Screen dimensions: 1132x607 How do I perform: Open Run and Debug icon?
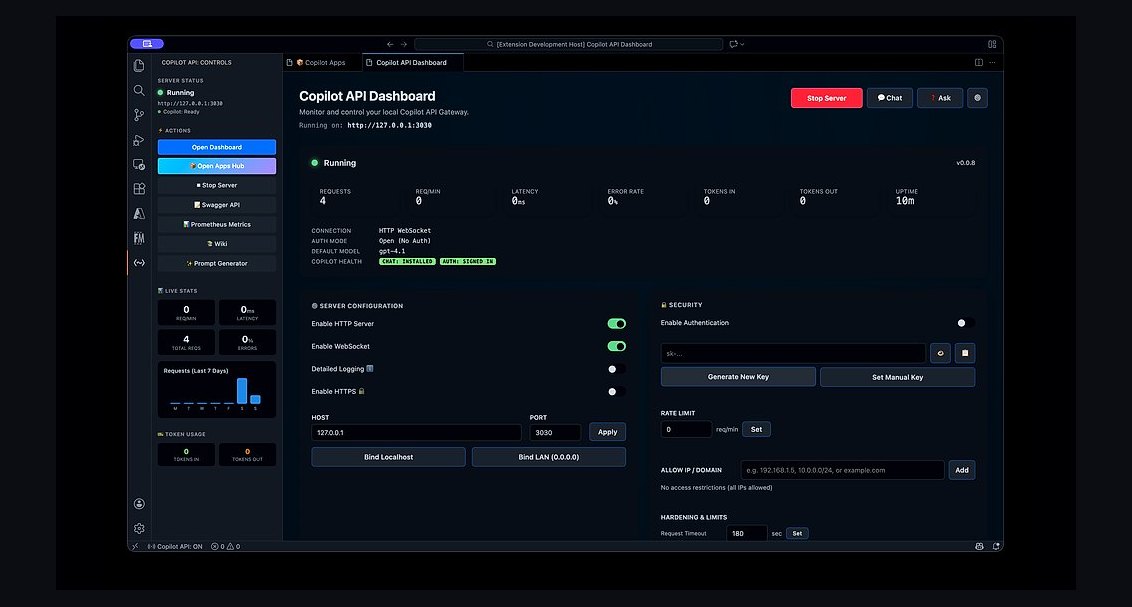click(139, 140)
